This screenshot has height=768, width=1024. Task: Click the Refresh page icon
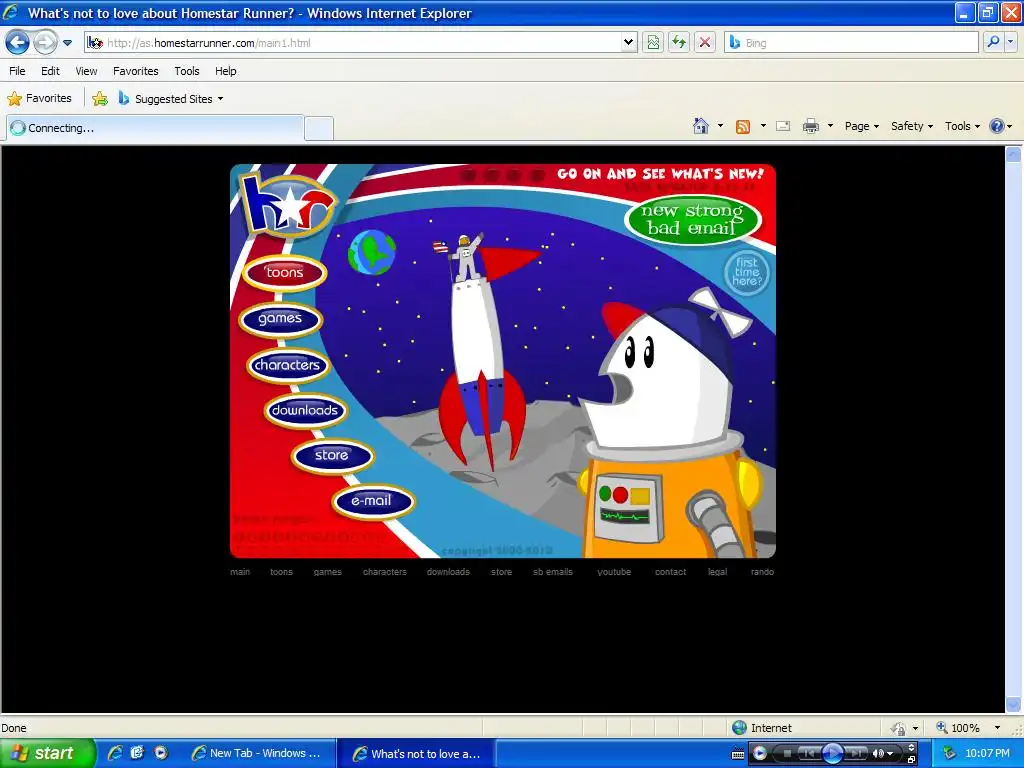(x=679, y=43)
